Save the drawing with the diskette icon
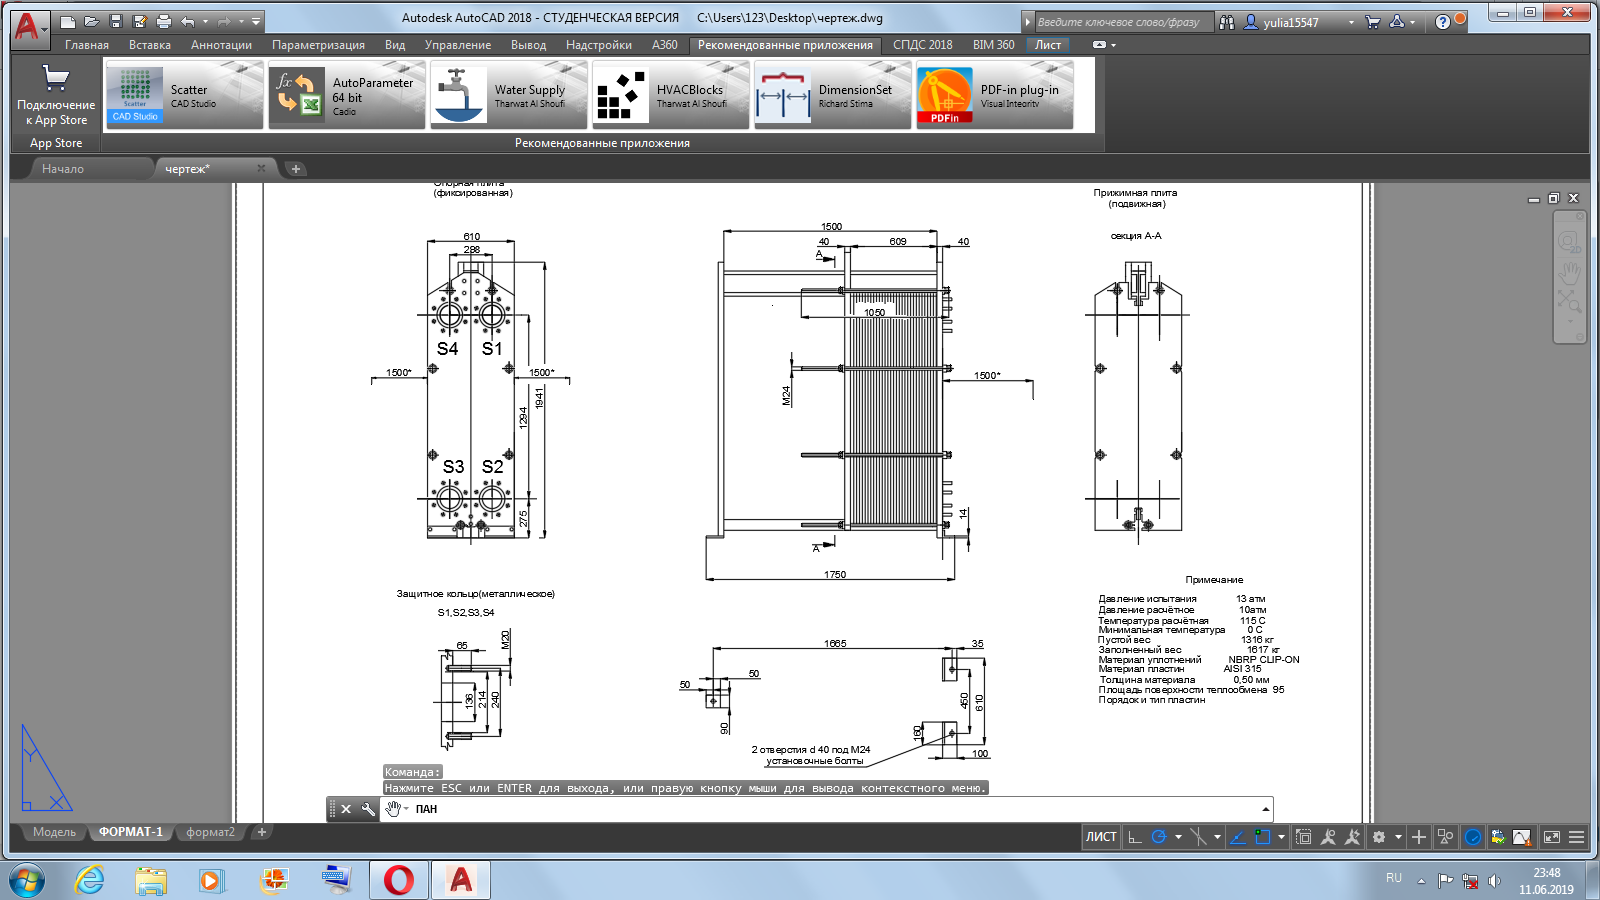 [116, 21]
